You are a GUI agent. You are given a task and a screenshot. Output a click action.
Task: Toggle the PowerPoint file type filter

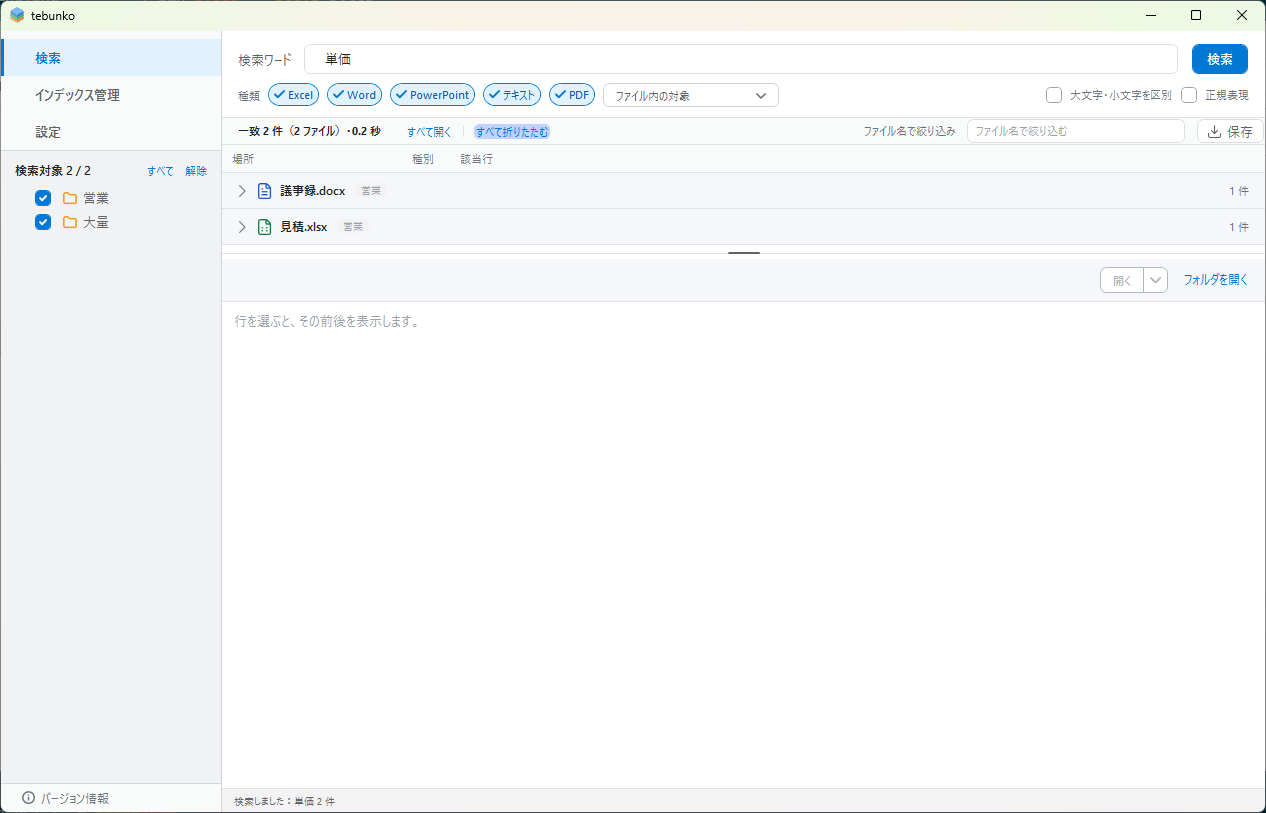click(x=433, y=95)
